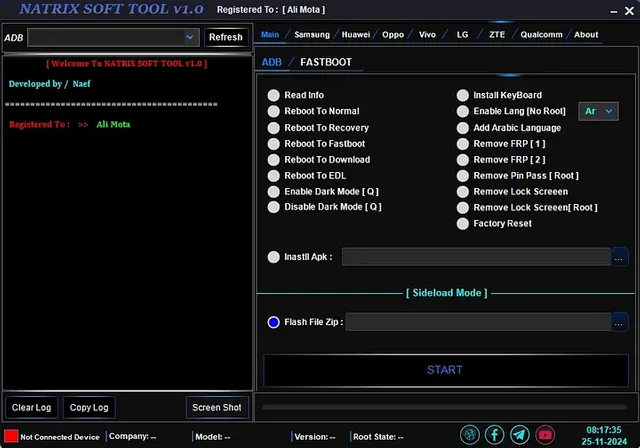Open the Ar language dropdown
Screen dimensions: 640x448
598,111
